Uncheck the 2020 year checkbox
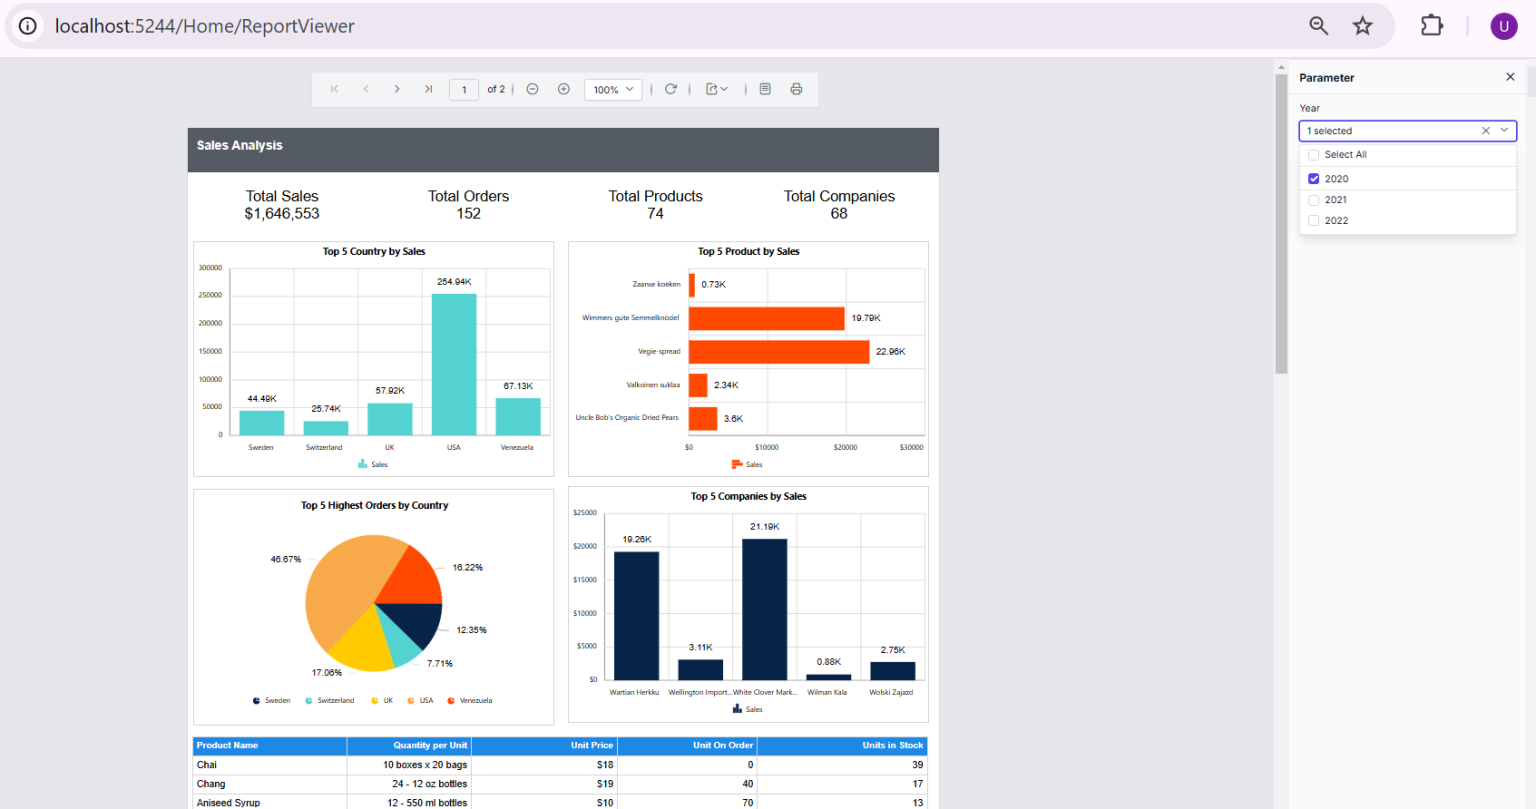The width and height of the screenshot is (1536, 809). pos(1314,179)
